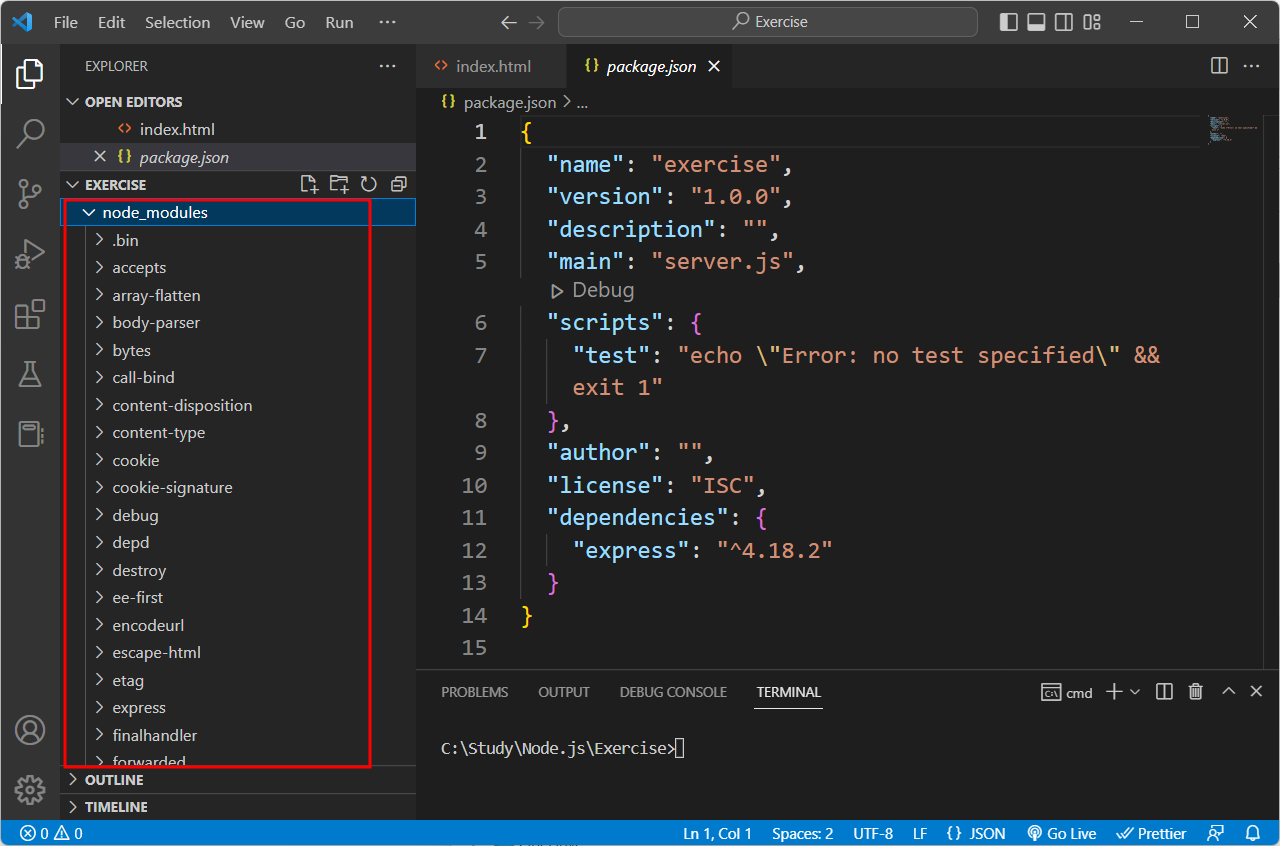
Task: Click the Prettier status bar button
Action: 1151,833
